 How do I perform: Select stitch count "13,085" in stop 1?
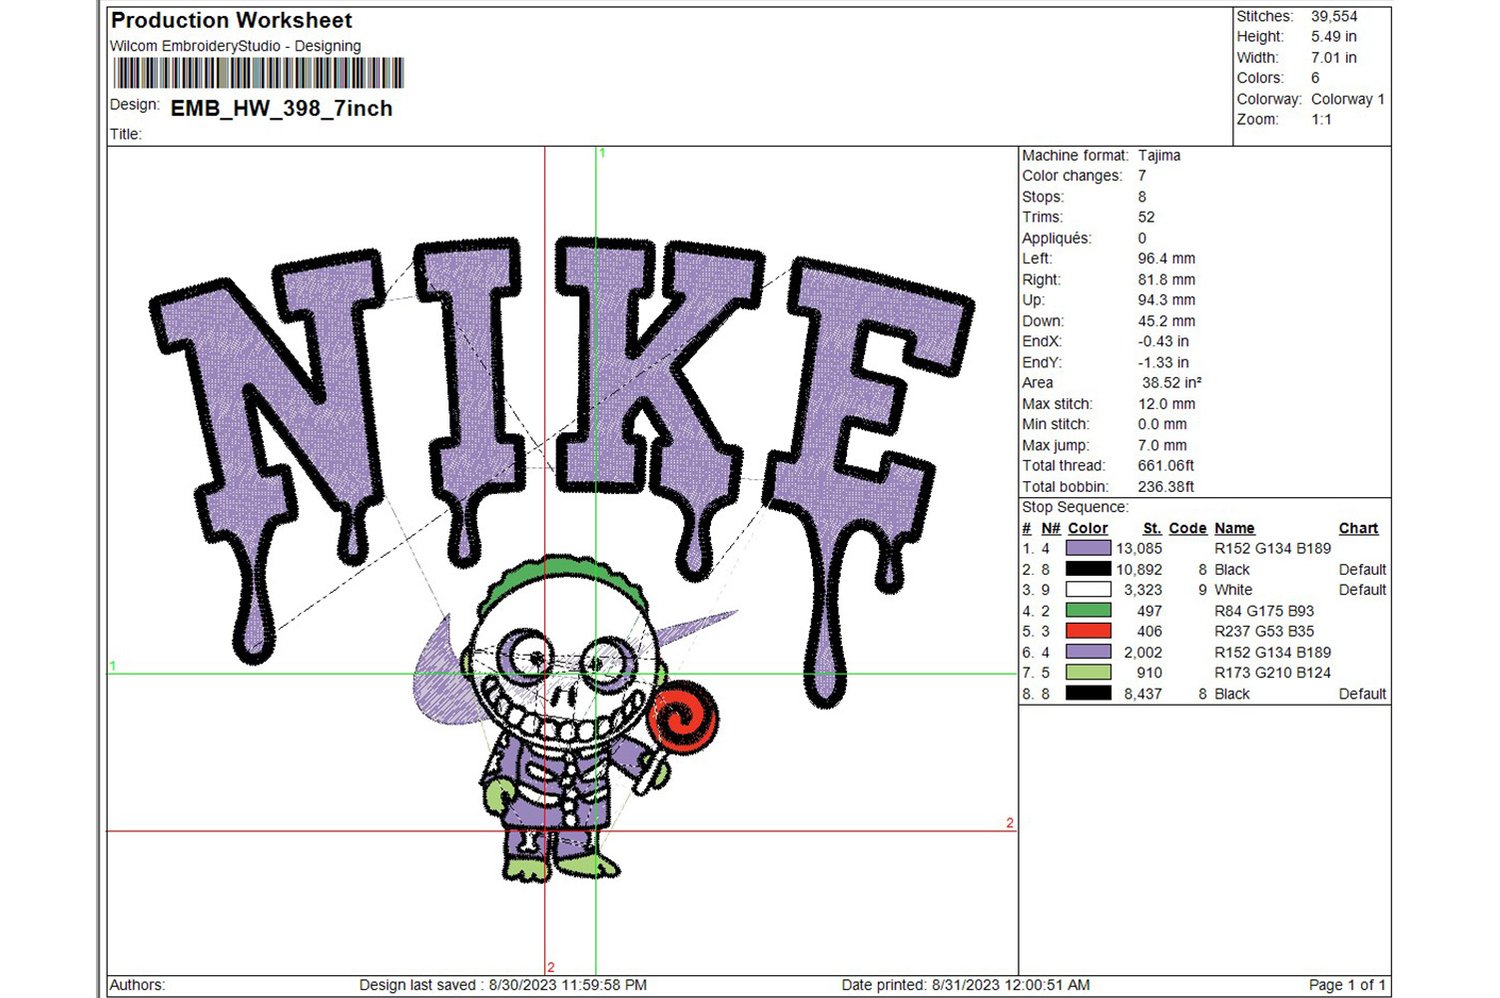click(x=1139, y=548)
